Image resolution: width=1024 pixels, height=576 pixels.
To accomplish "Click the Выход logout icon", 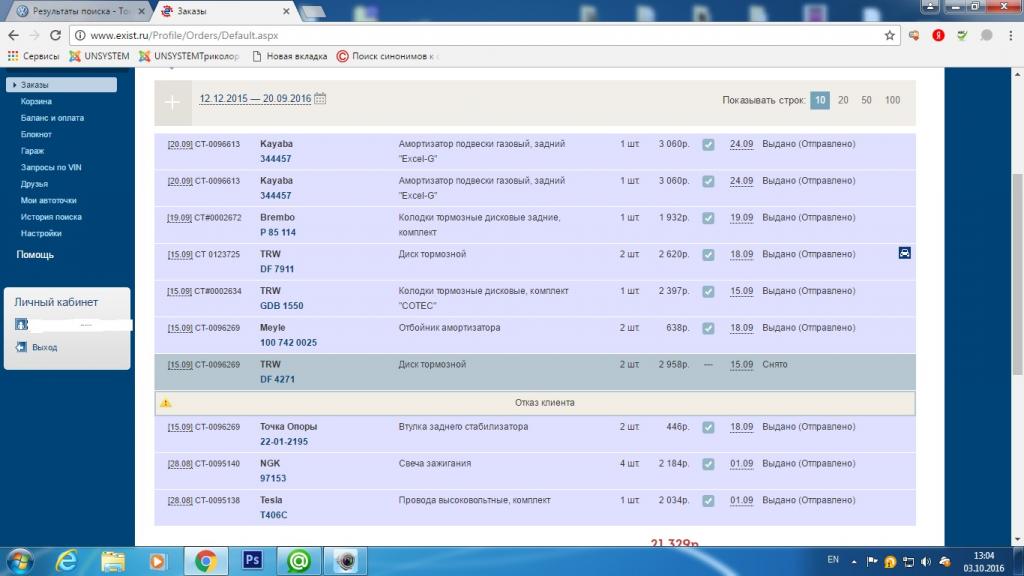I will click(21, 347).
